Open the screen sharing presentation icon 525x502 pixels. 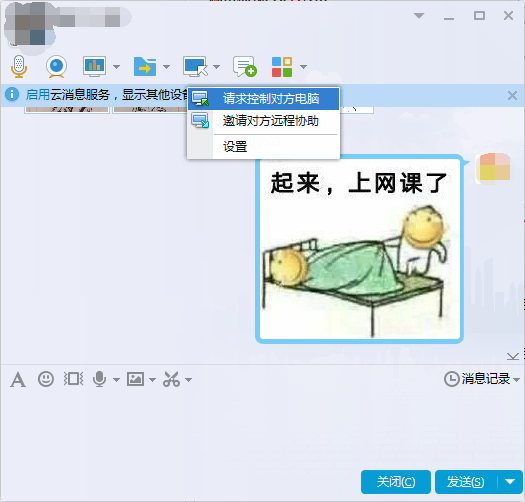[95, 66]
